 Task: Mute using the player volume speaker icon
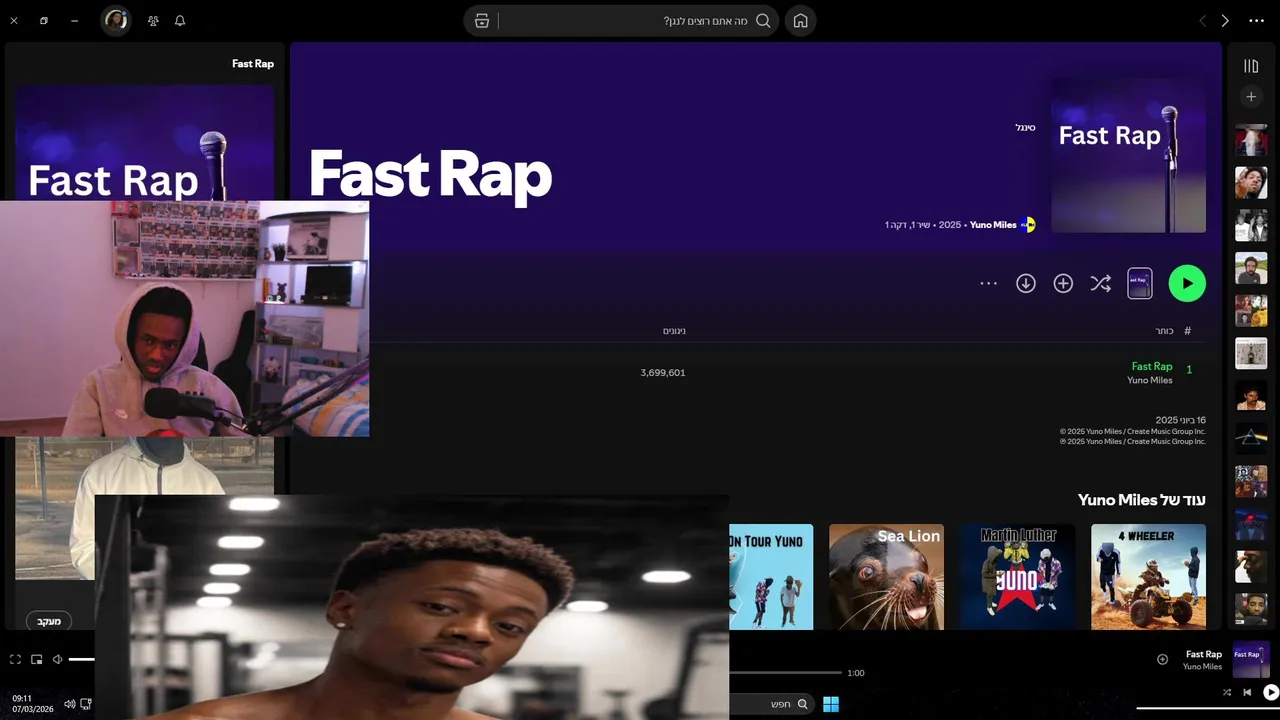click(57, 659)
